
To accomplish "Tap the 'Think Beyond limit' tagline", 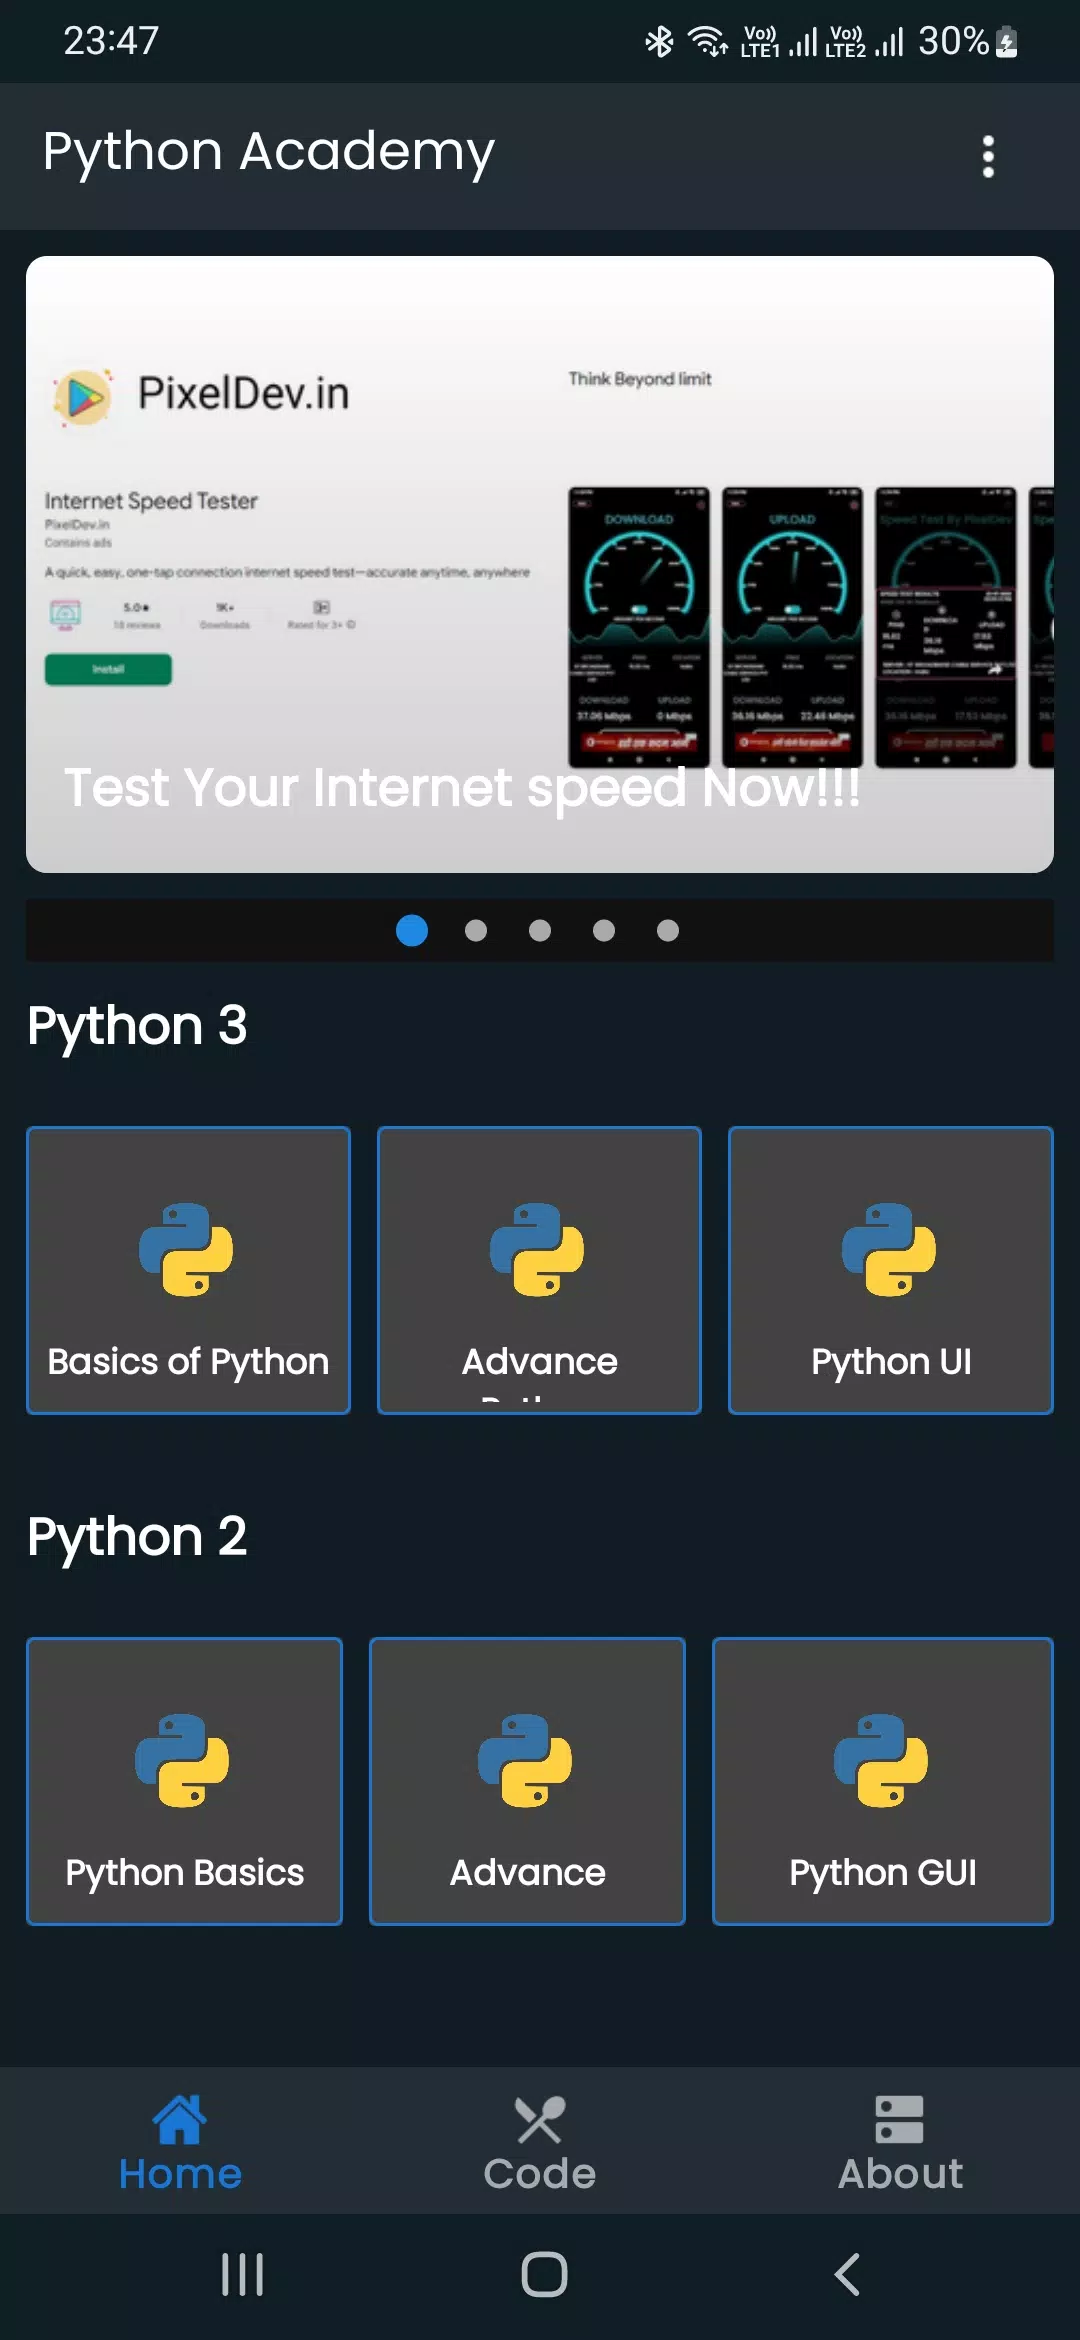I will [640, 379].
